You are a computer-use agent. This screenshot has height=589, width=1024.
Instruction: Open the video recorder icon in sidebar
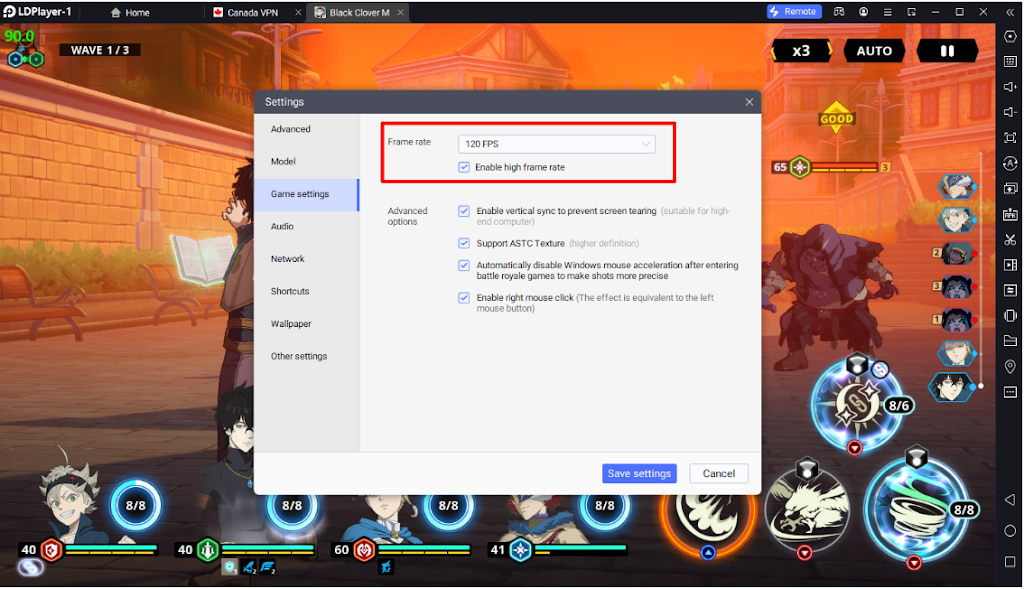[1010, 265]
